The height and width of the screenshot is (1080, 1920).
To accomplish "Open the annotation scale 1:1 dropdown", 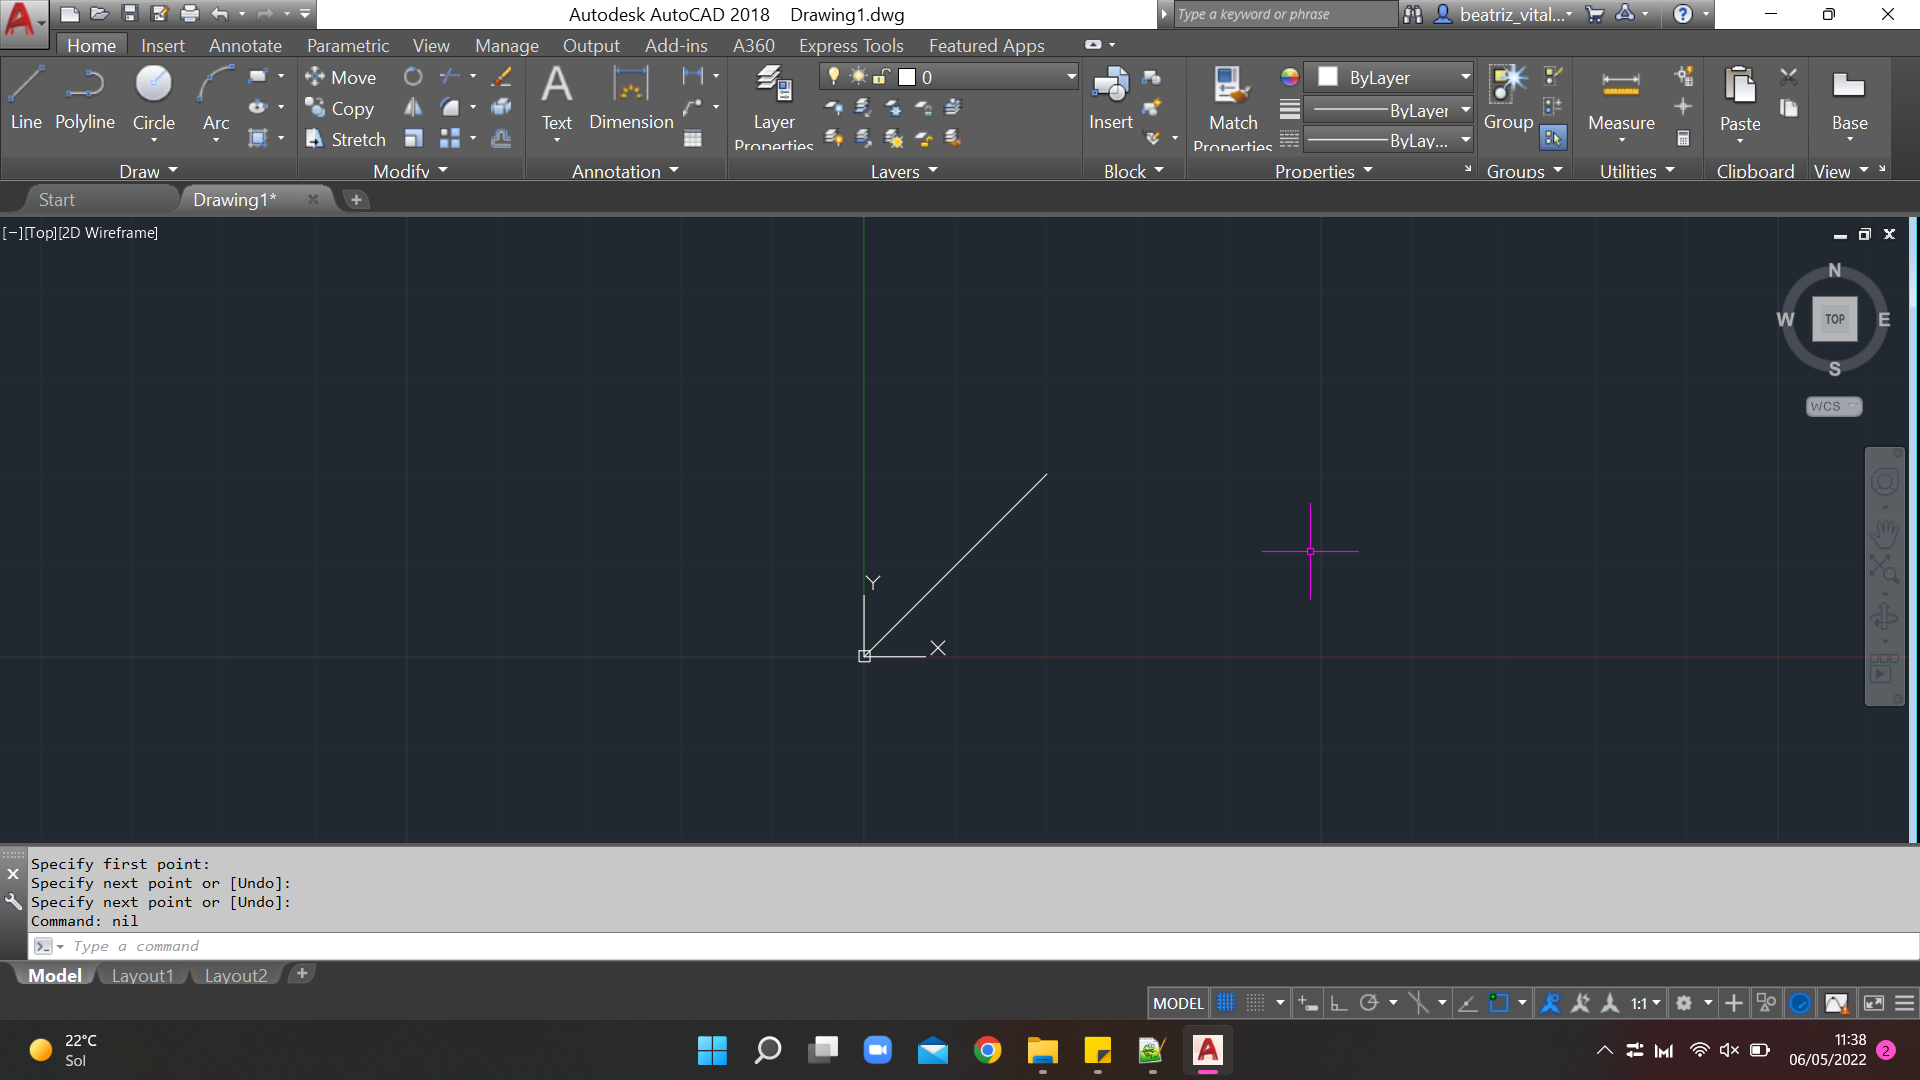I will 1645,1003.
